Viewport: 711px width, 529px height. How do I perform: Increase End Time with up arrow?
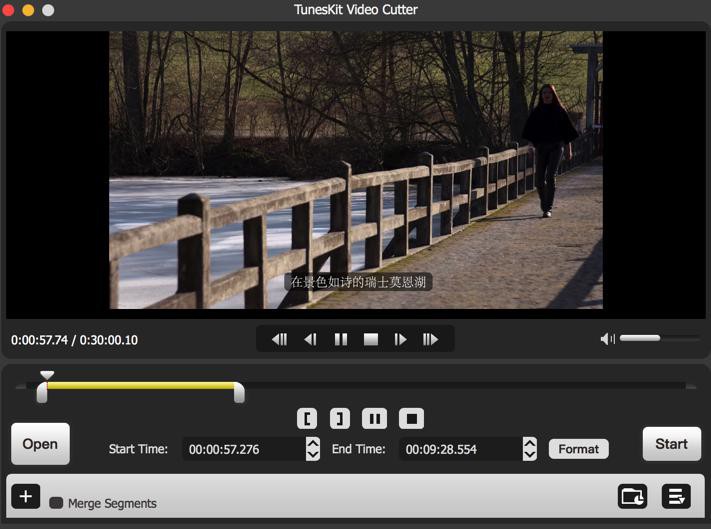pyautogui.click(x=530, y=443)
